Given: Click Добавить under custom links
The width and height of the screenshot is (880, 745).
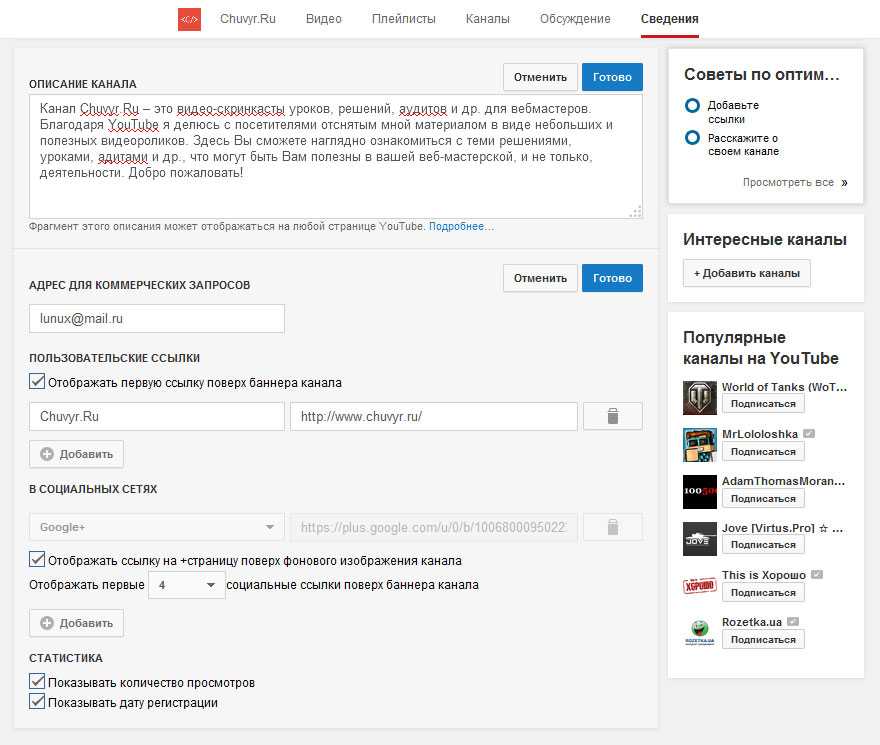Looking at the screenshot, I should pyautogui.click(x=76, y=454).
